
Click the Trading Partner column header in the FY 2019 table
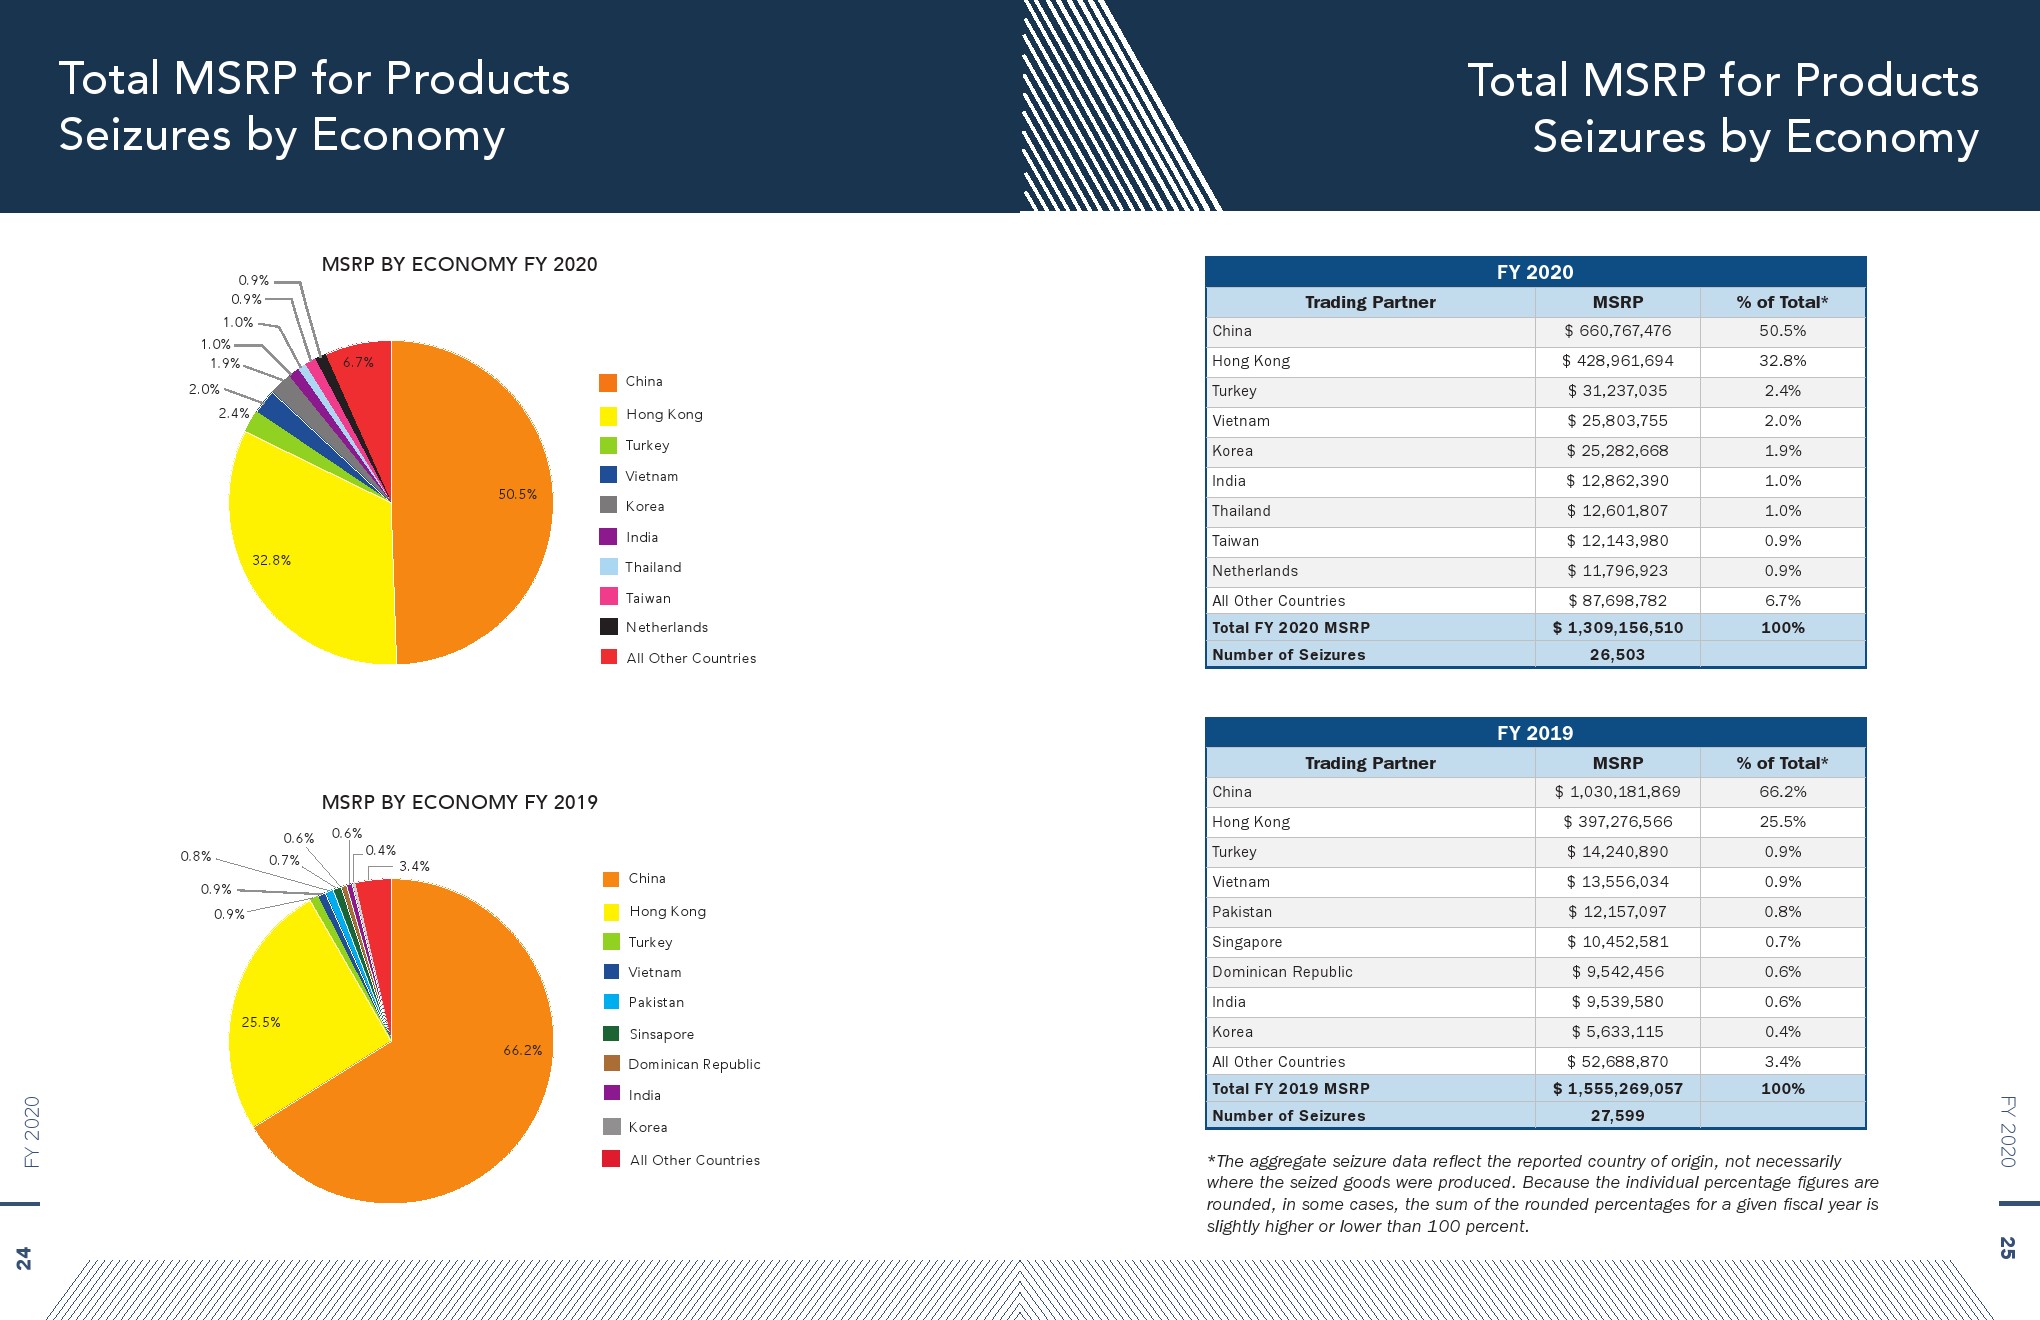point(1369,763)
